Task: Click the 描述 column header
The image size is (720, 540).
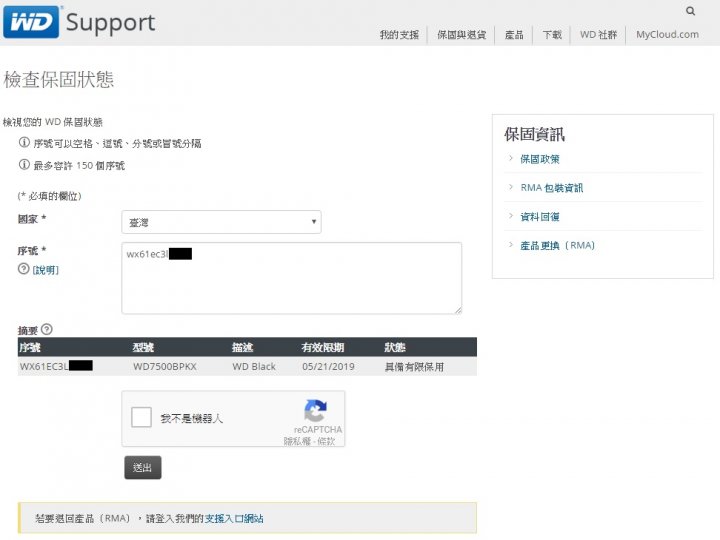Action: point(242,348)
